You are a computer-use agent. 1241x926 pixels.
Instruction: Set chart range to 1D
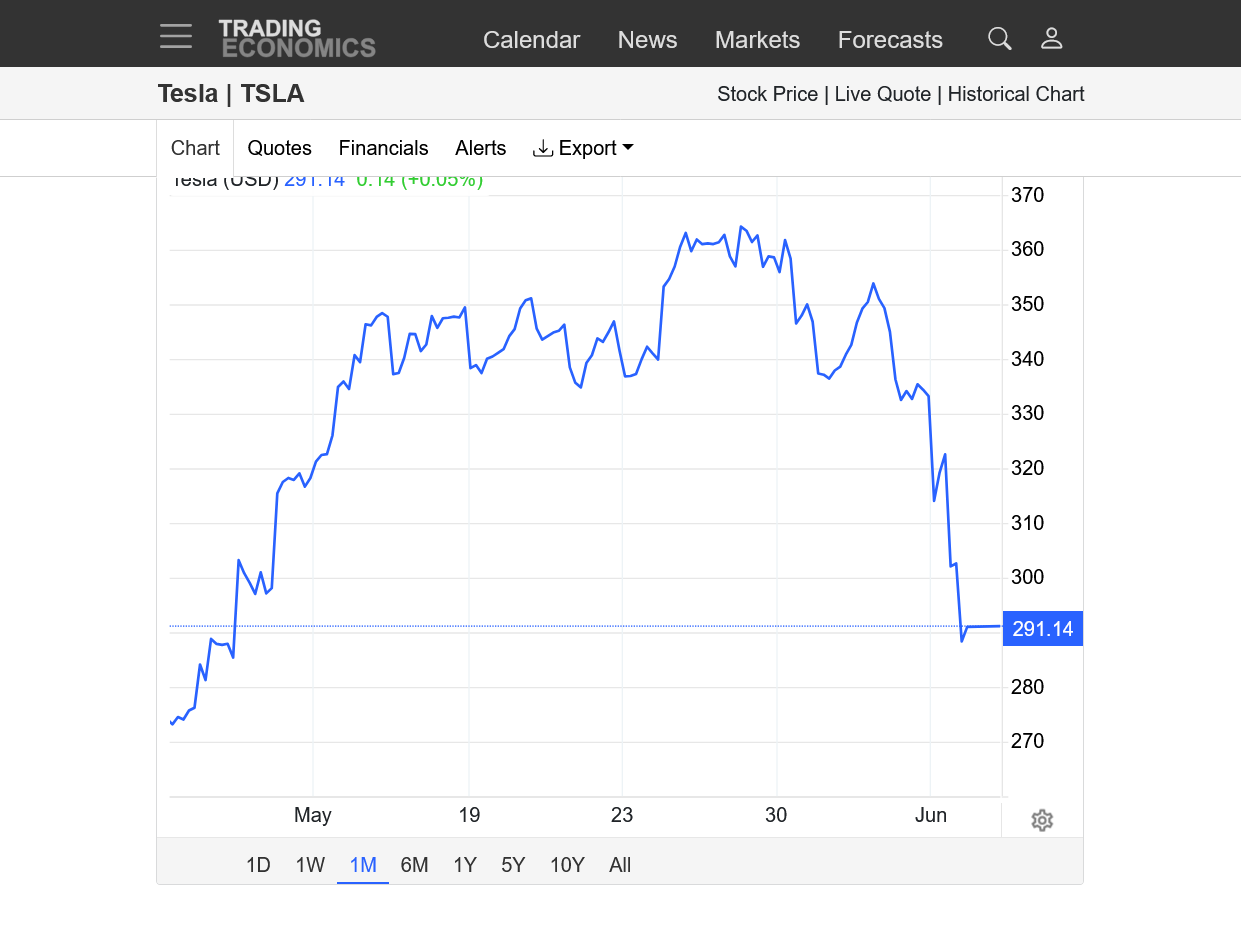pyautogui.click(x=258, y=865)
